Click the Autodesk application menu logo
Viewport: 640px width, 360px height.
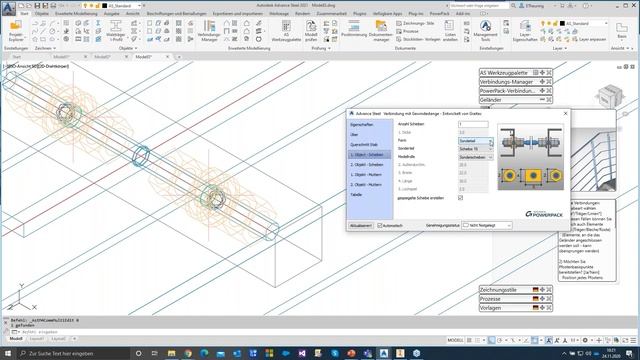click(8, 8)
